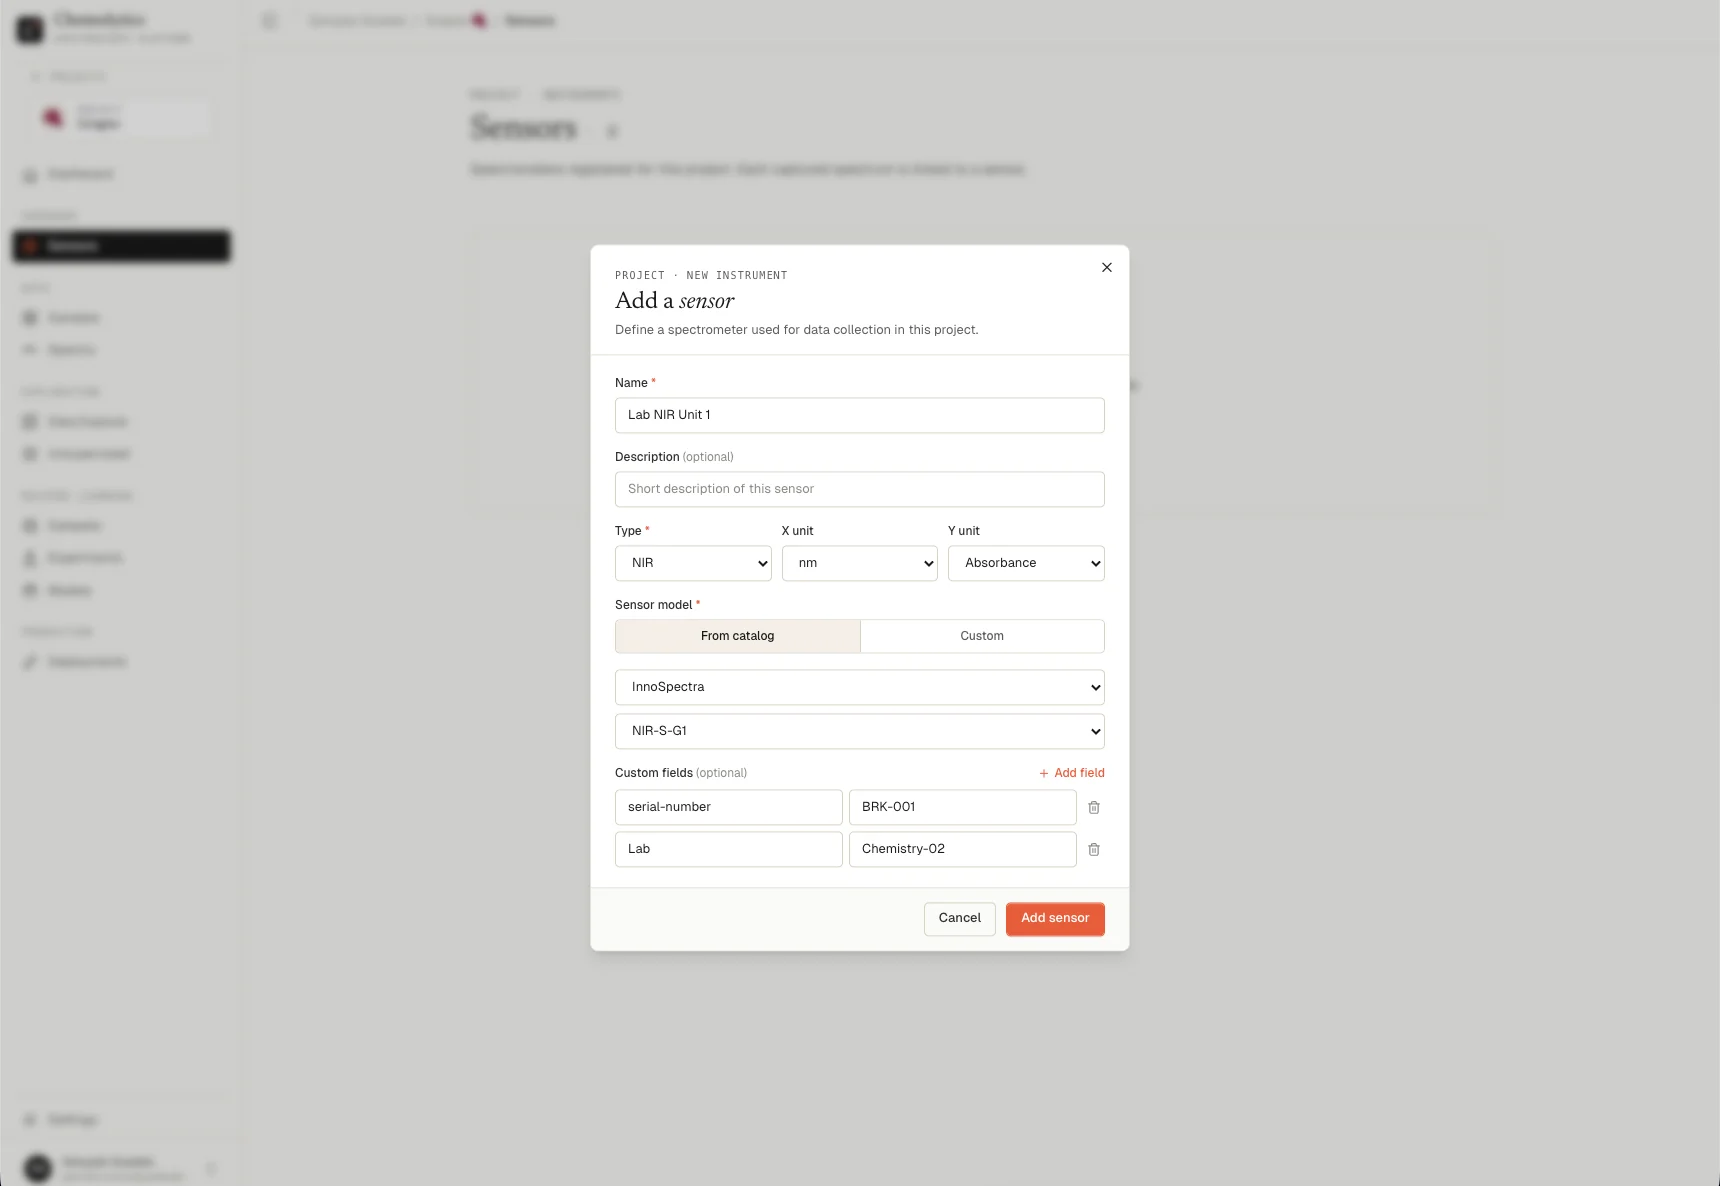Image resolution: width=1720 pixels, height=1186 pixels.
Task: Click the Custom fields (optional) label
Action: [681, 773]
